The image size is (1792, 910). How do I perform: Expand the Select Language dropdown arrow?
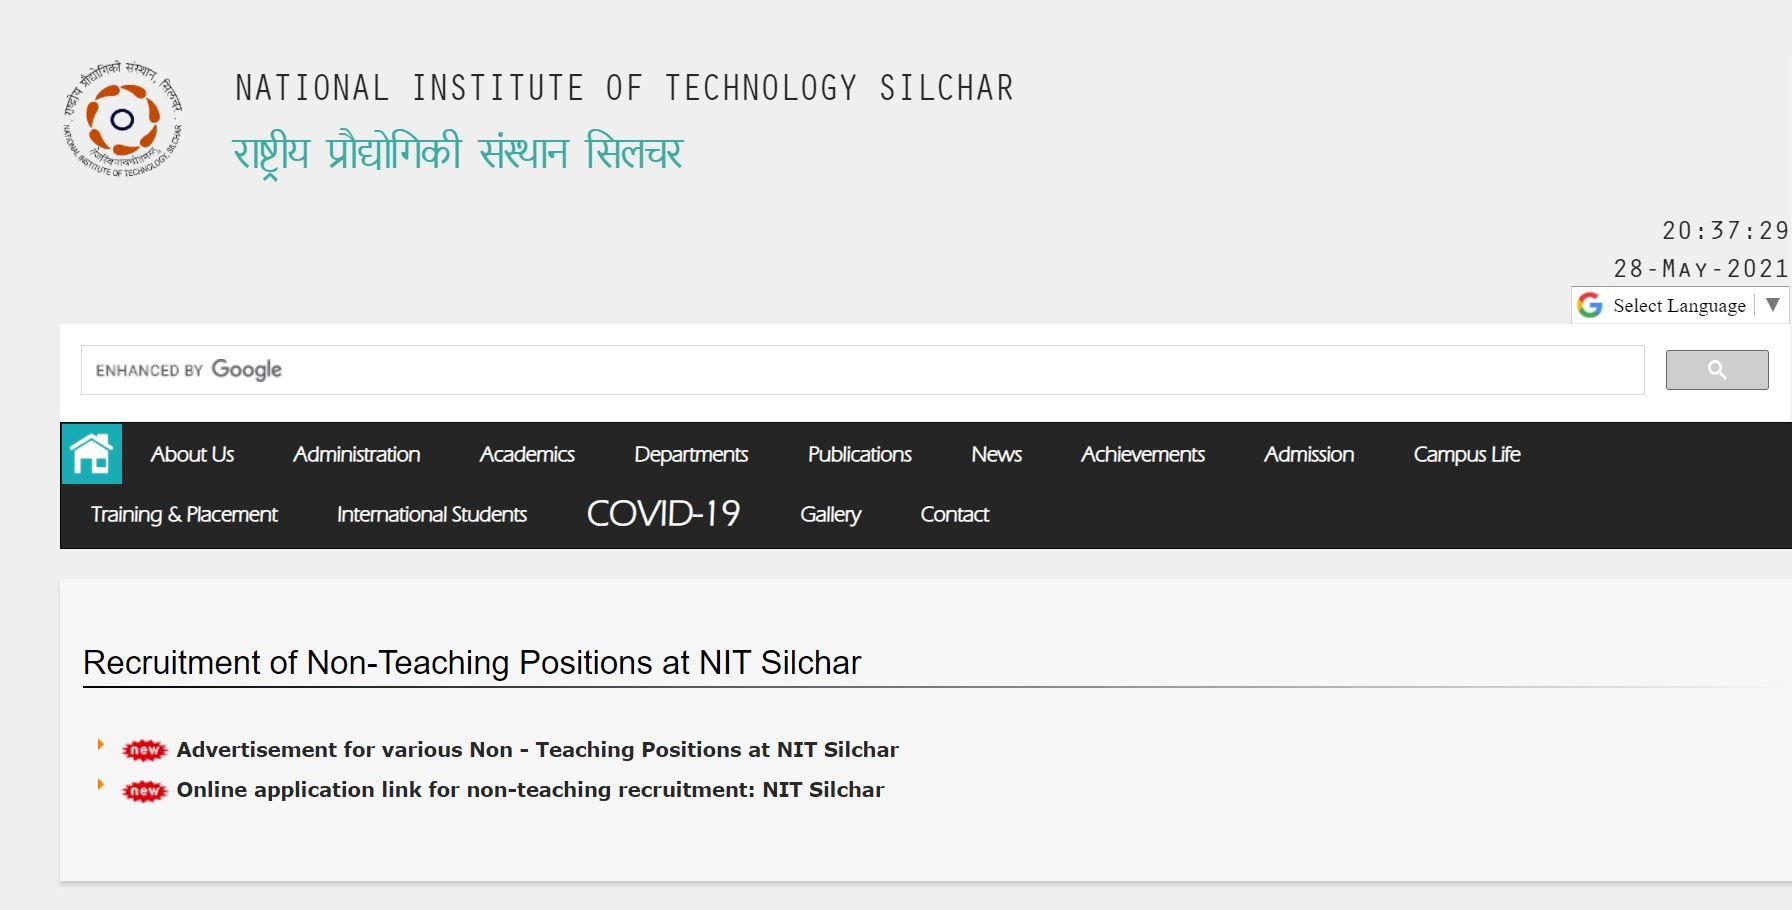pyautogui.click(x=1772, y=305)
